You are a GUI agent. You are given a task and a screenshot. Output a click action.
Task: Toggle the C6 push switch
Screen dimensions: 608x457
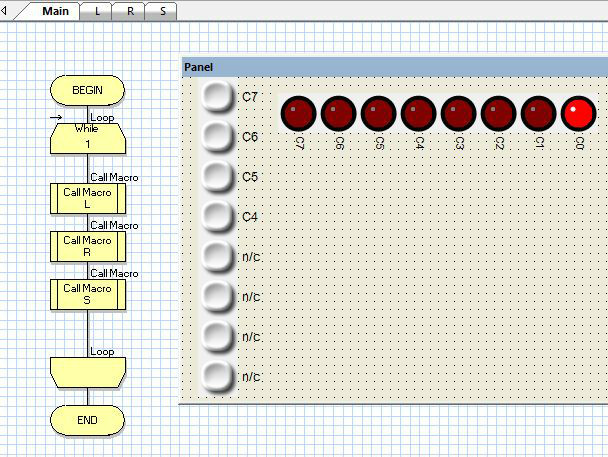tap(216, 136)
